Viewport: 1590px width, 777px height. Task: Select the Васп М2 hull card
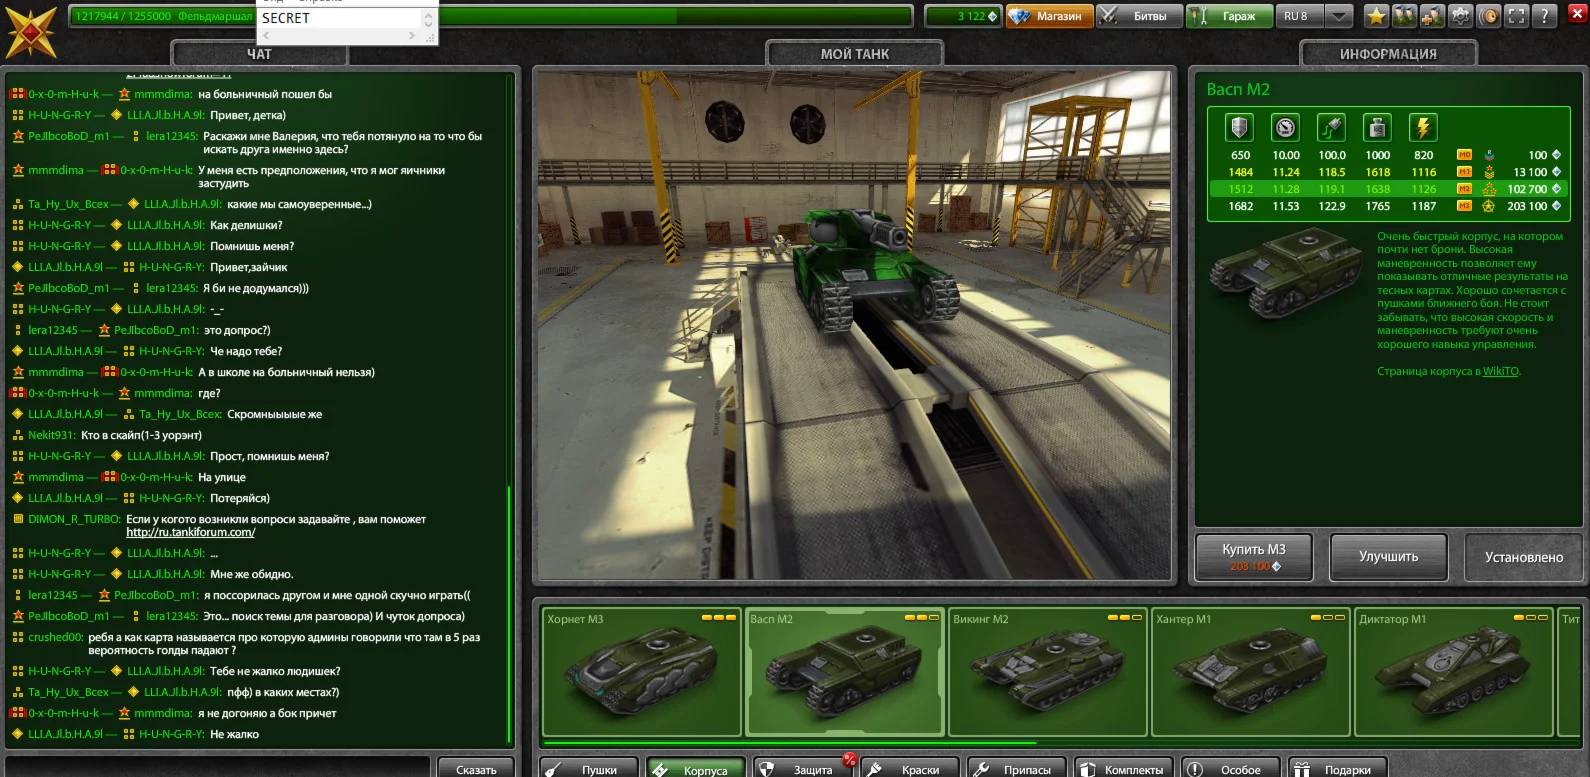(x=844, y=671)
